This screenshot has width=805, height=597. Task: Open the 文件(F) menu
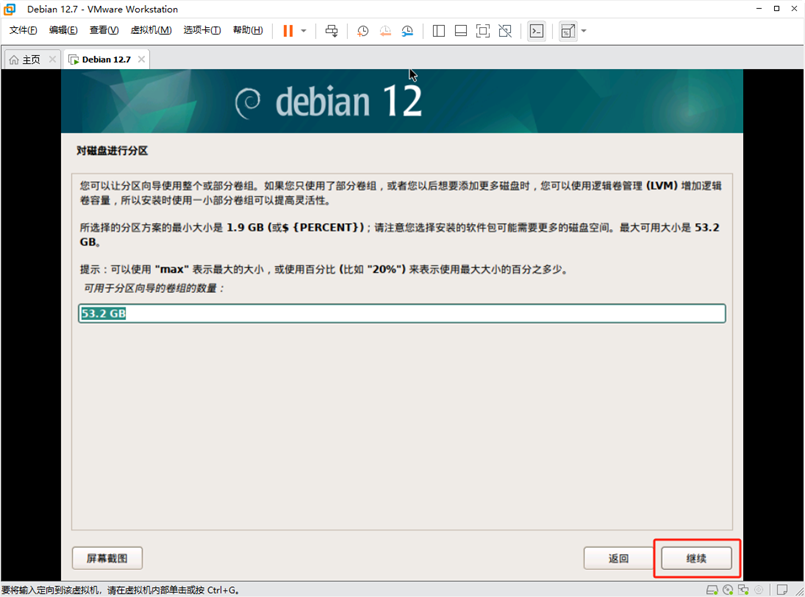(x=23, y=30)
